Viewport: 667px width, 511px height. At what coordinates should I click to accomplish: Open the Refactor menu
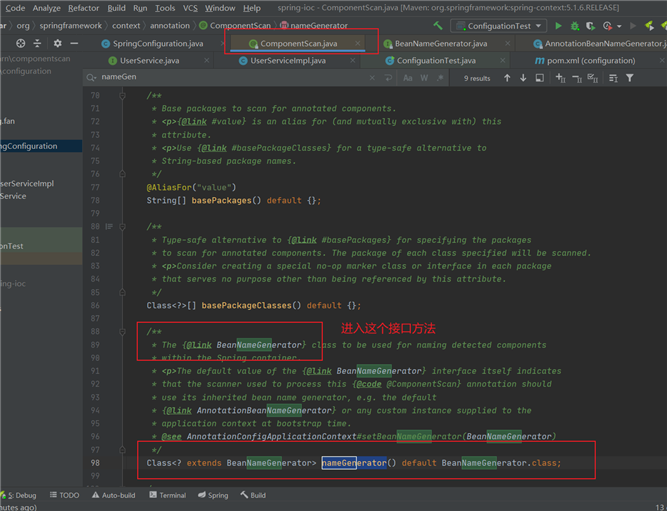[83, 8]
